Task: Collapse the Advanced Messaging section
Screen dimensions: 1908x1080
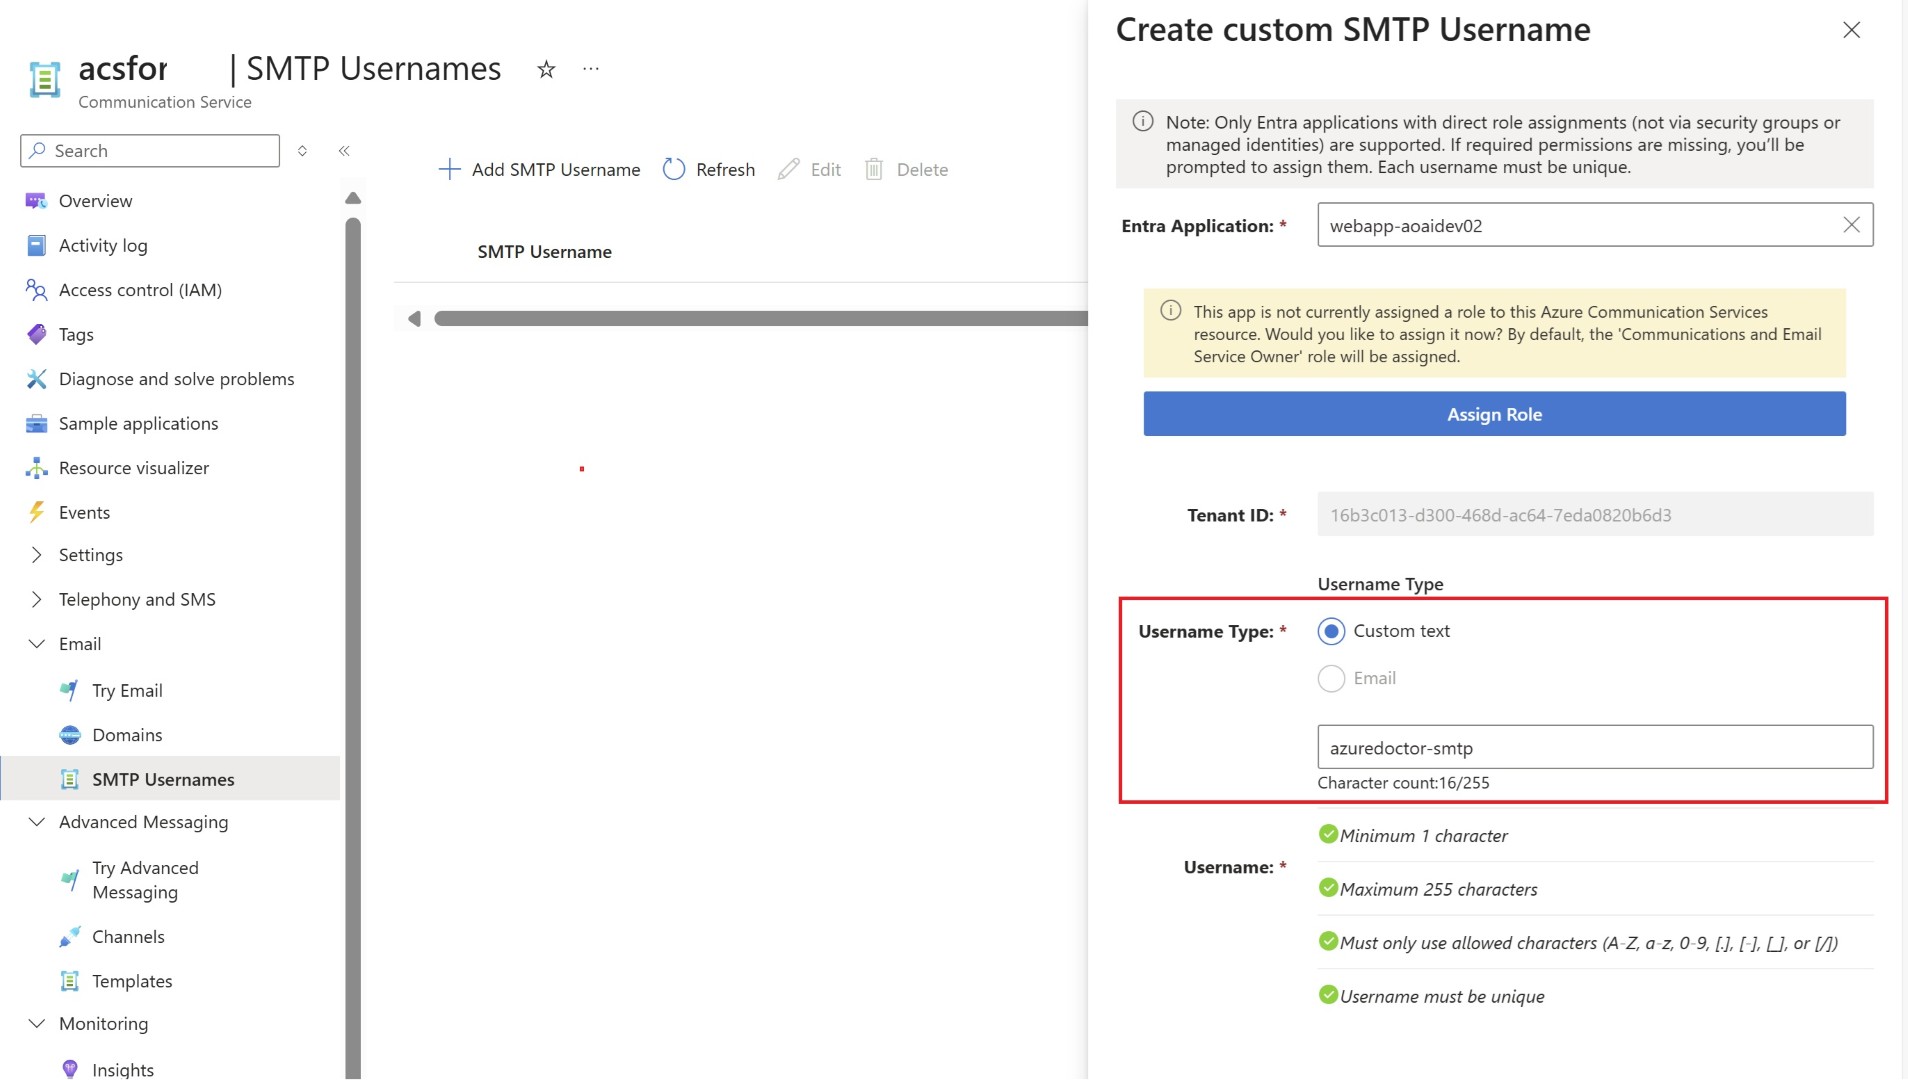Action: click(37, 822)
